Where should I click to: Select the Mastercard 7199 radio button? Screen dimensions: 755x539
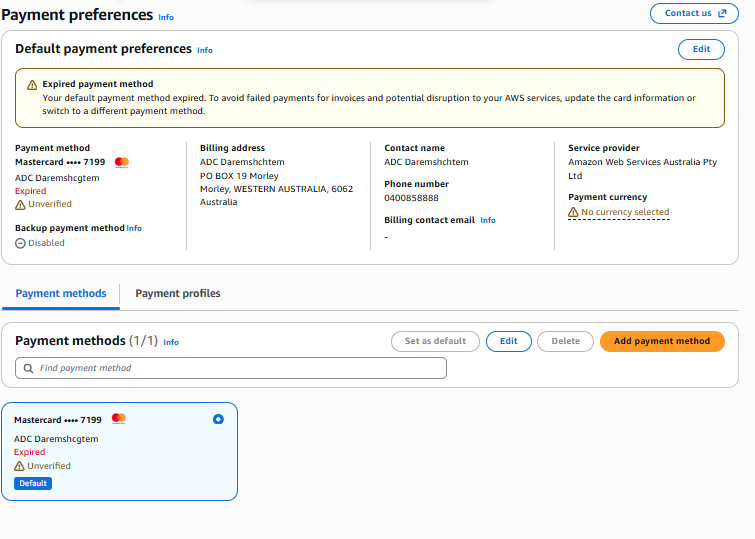[218, 420]
